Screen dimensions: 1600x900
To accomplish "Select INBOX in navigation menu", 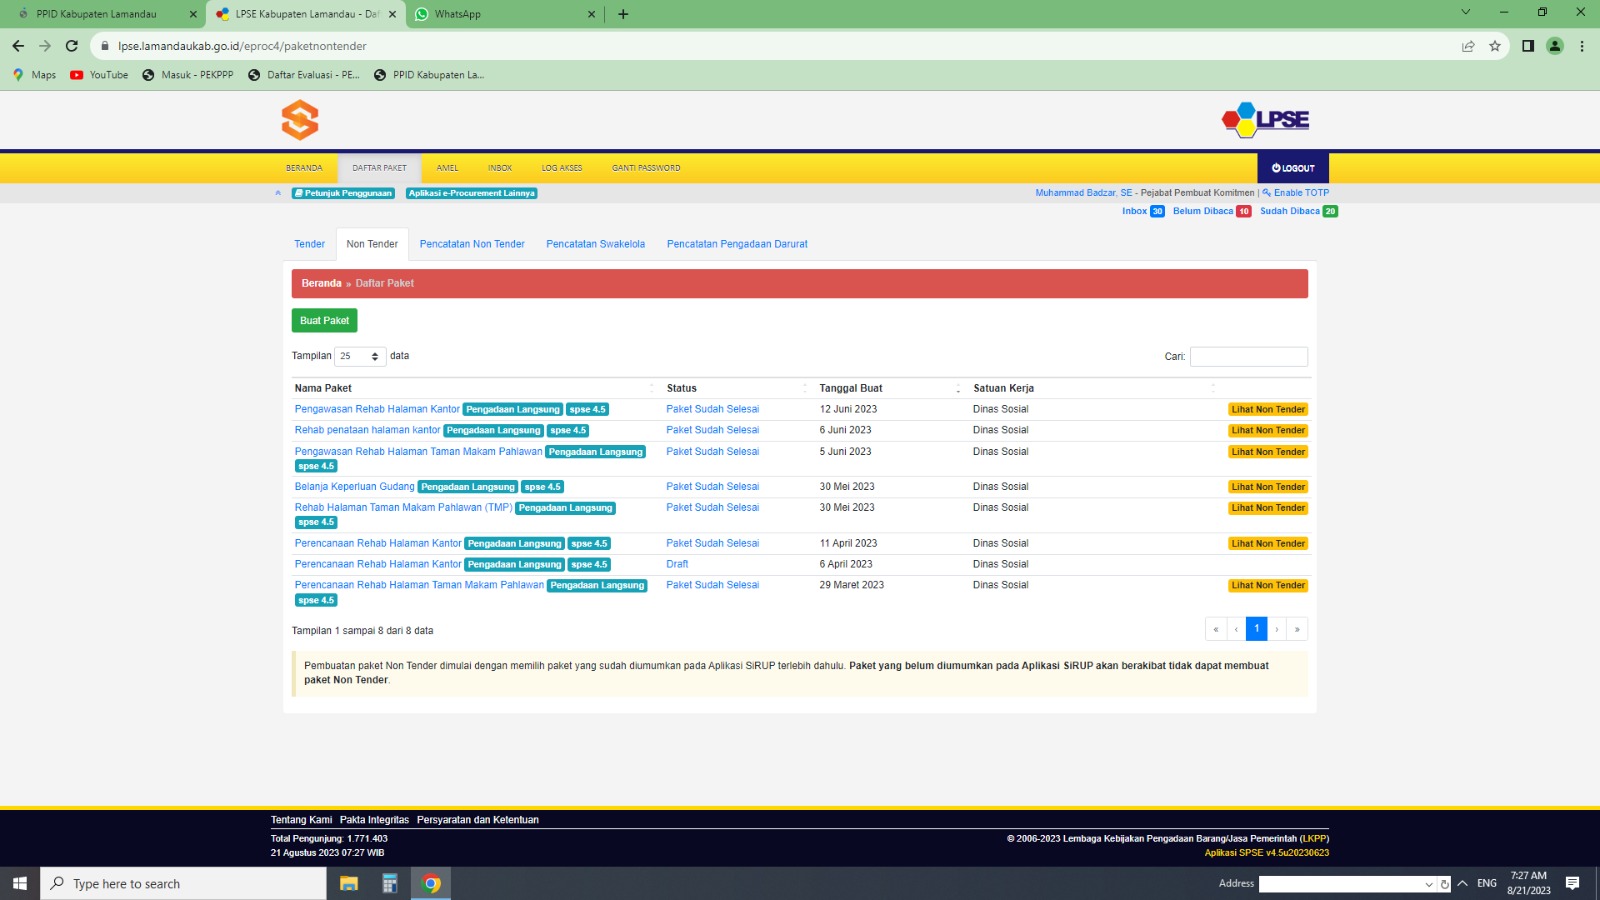I will 499,168.
